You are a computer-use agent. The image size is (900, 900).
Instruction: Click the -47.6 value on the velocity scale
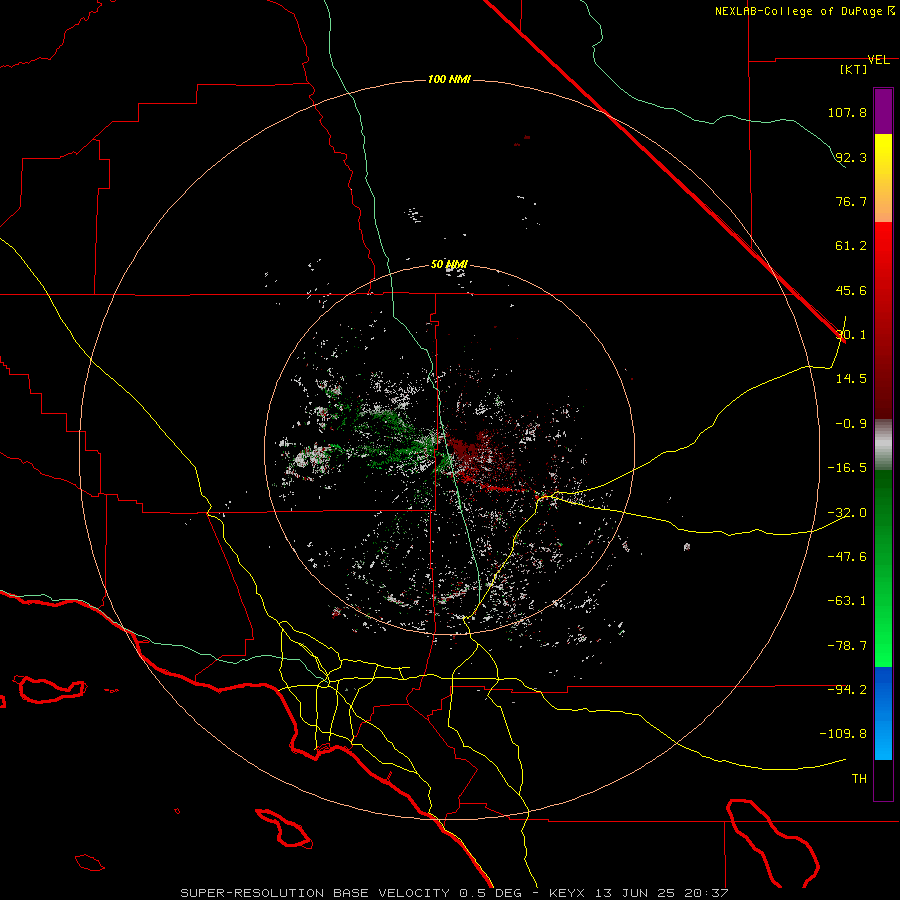point(847,556)
